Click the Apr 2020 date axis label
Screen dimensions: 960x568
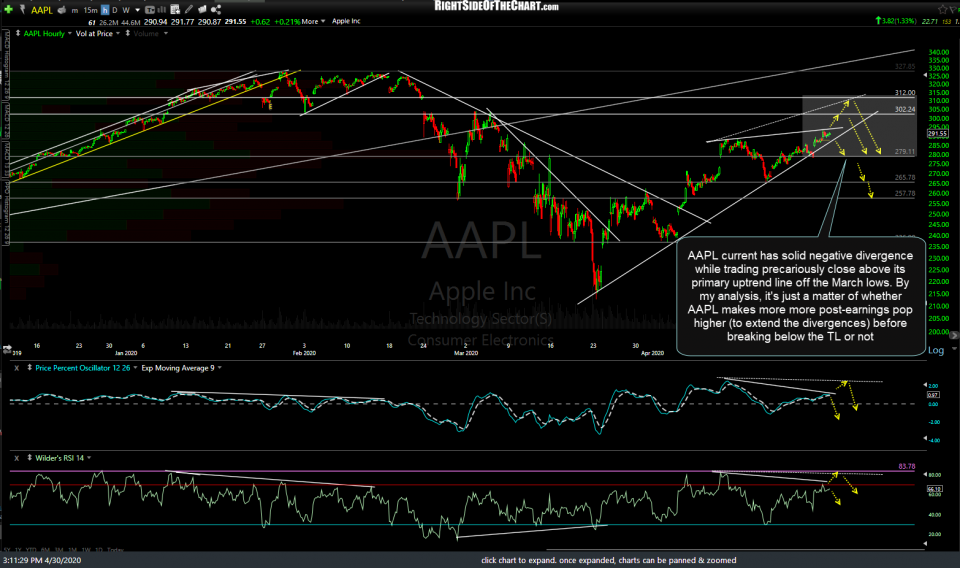(652, 353)
